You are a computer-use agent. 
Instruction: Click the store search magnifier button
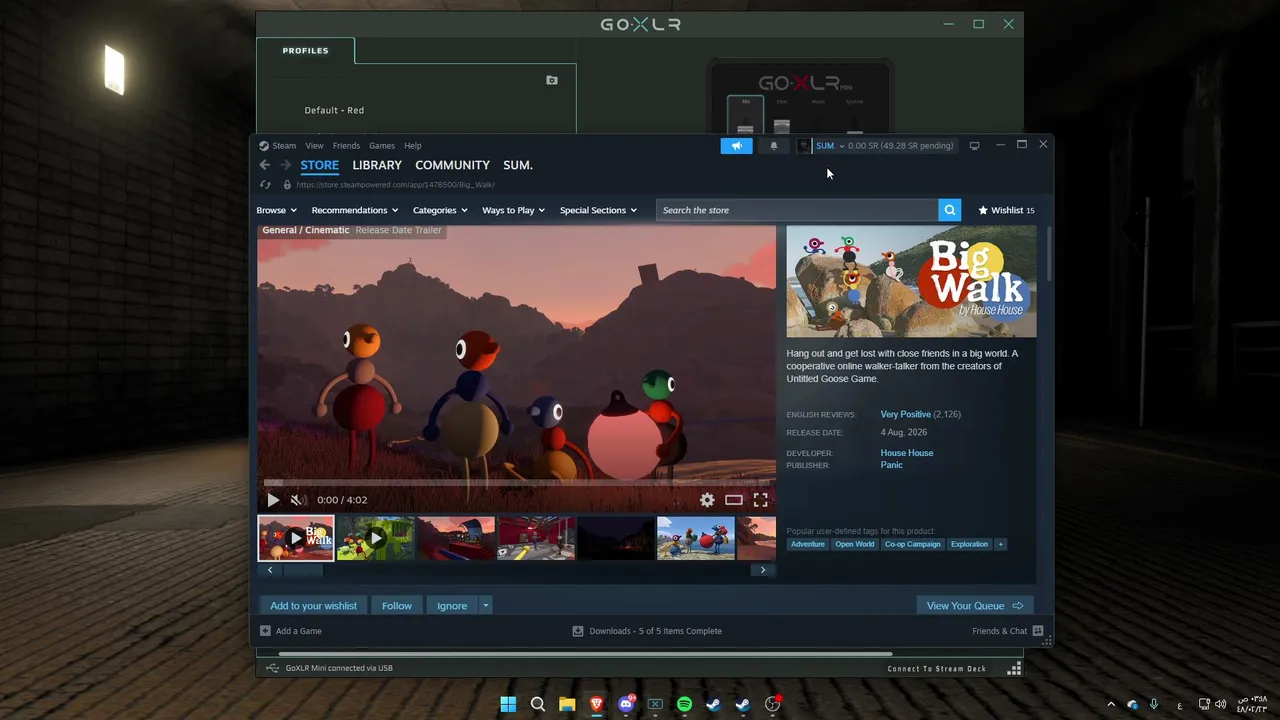point(950,210)
